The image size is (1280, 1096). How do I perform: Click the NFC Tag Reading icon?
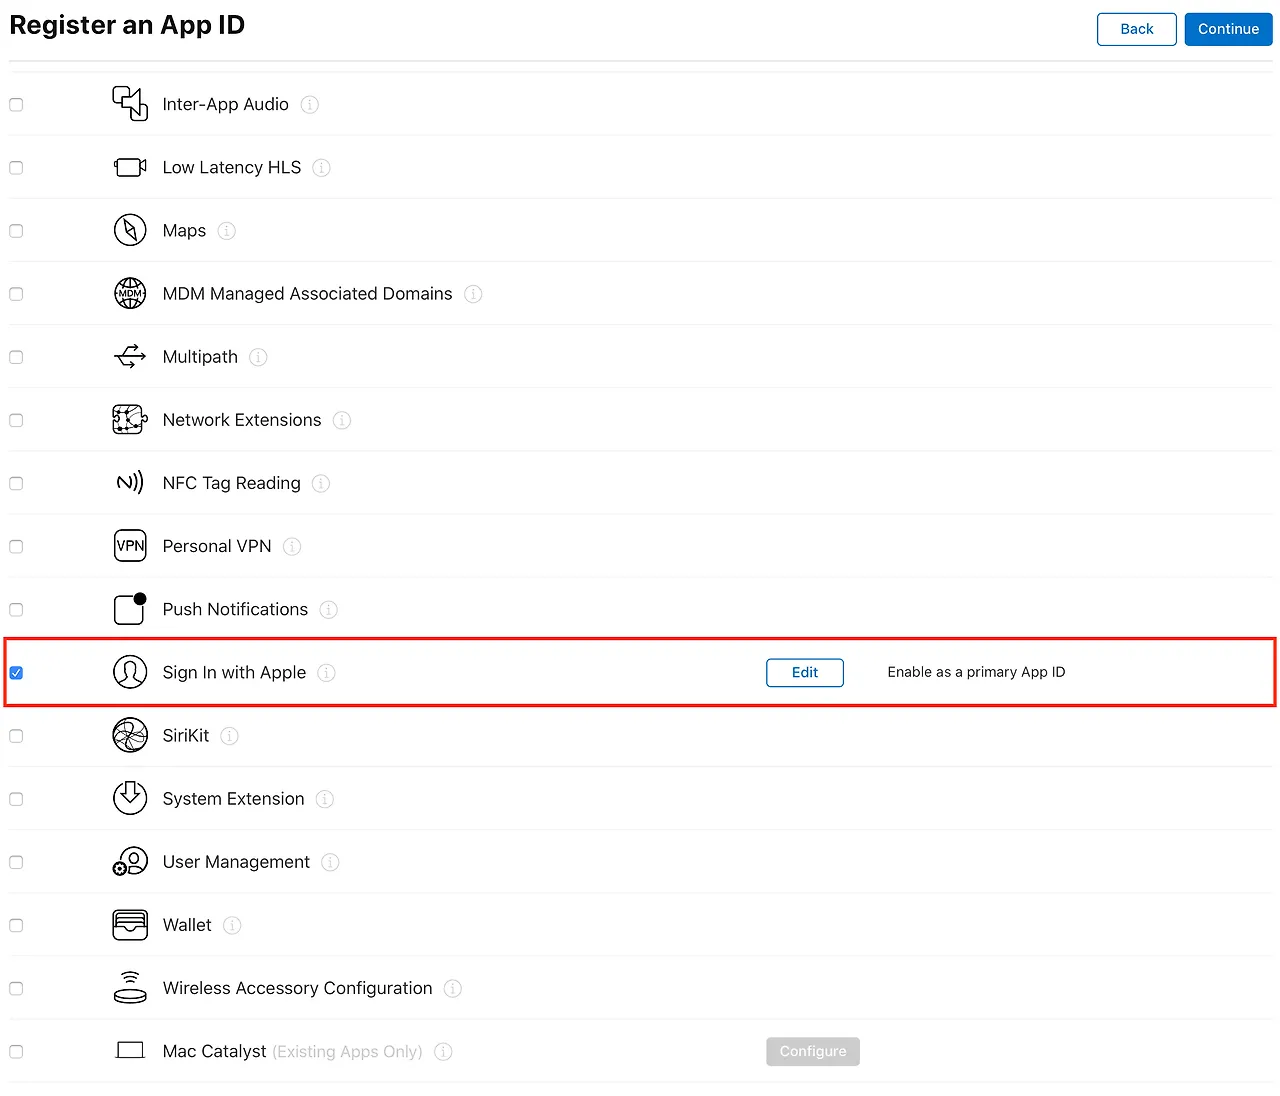click(130, 484)
